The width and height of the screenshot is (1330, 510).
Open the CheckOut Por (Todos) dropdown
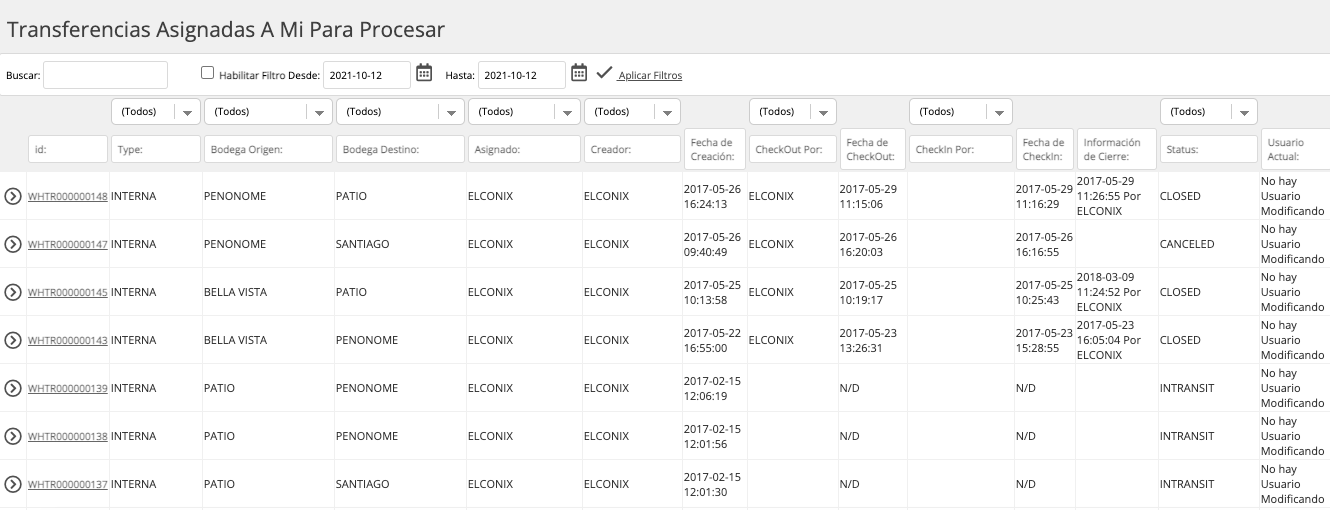(793, 112)
